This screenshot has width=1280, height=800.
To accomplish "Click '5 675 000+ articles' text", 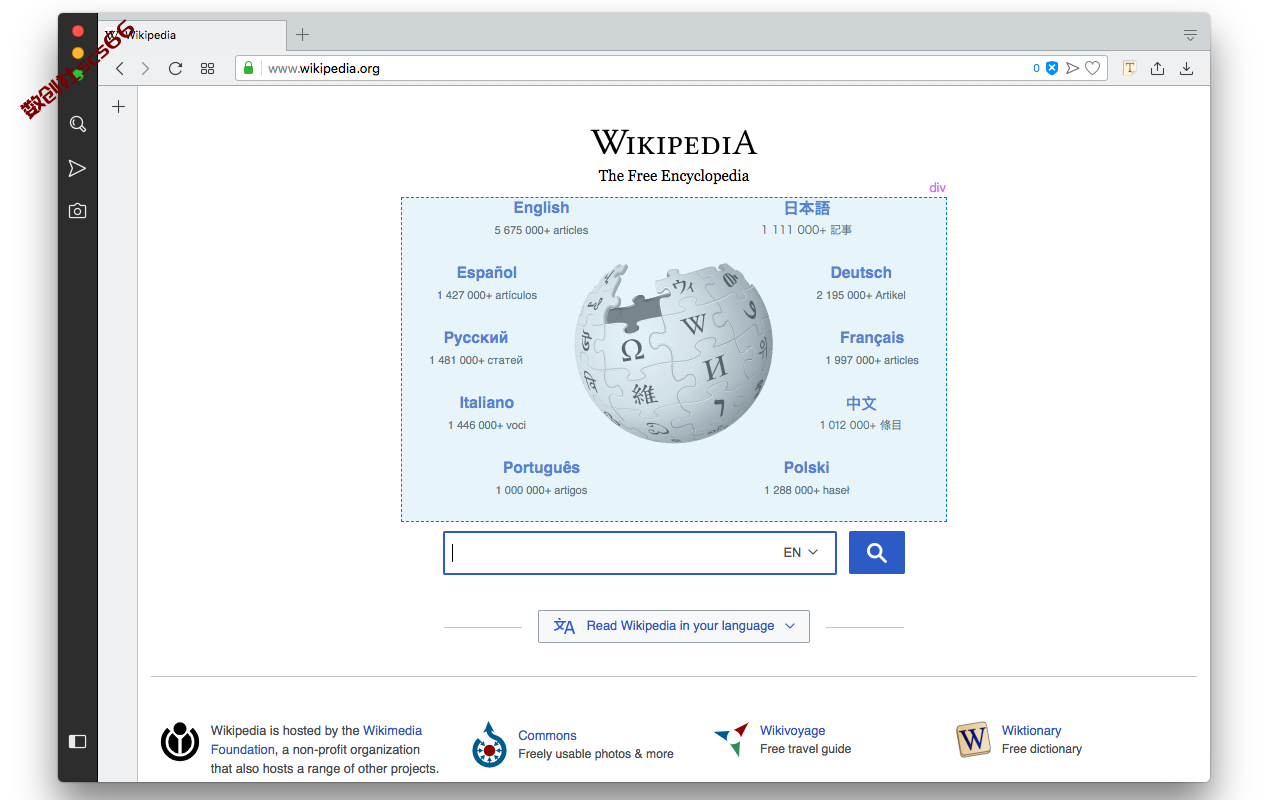I will 541,230.
